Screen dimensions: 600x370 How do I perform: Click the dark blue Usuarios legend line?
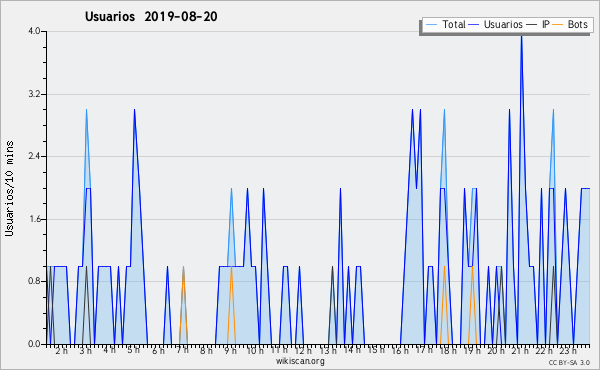474,25
